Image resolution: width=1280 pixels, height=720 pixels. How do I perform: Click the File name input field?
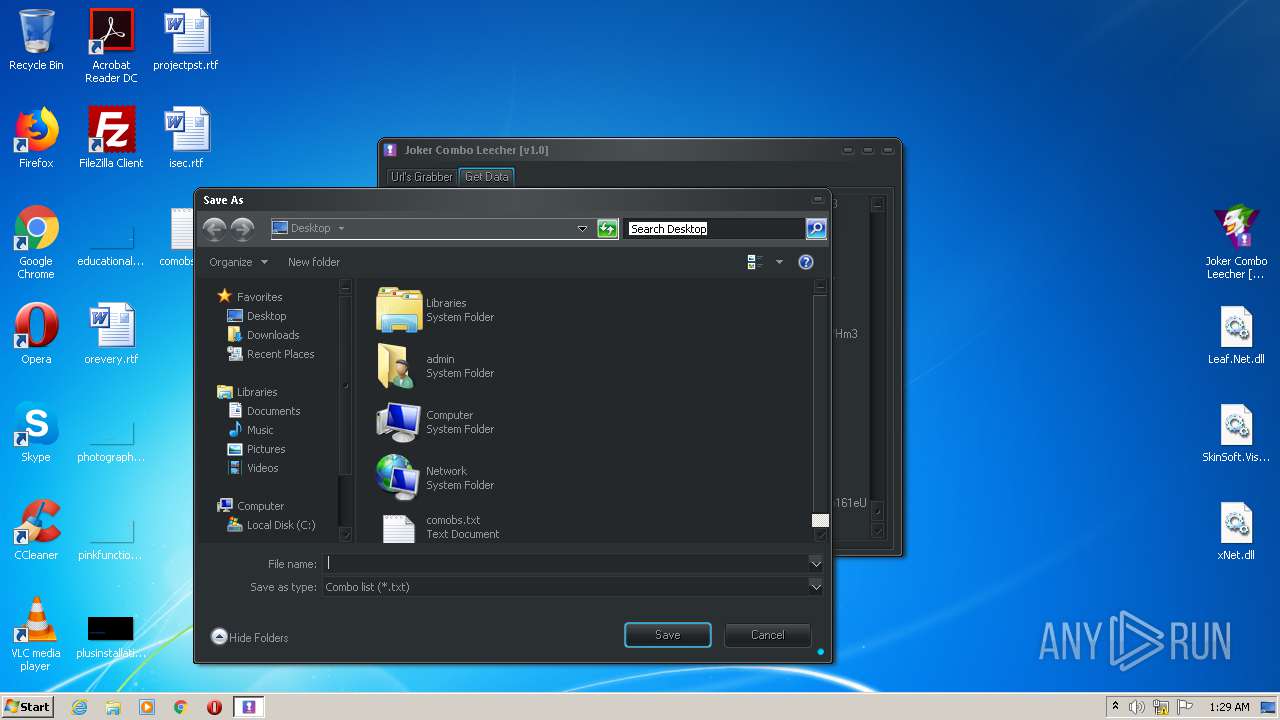(565, 563)
